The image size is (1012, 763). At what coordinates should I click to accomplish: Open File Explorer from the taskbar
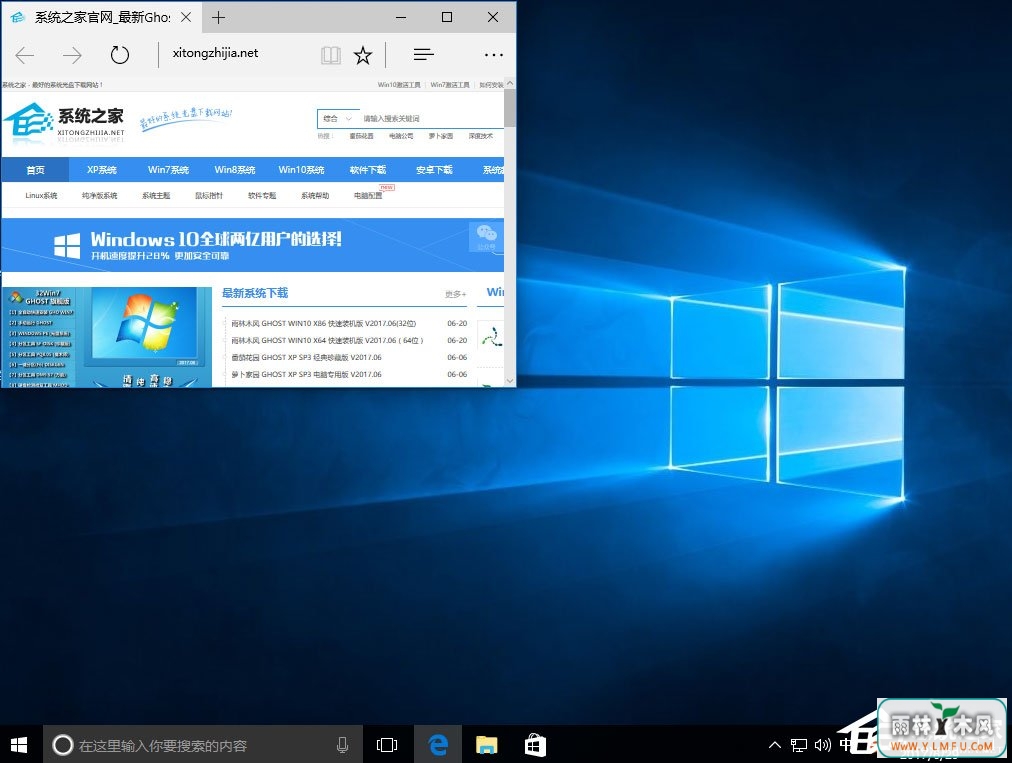[x=486, y=745]
